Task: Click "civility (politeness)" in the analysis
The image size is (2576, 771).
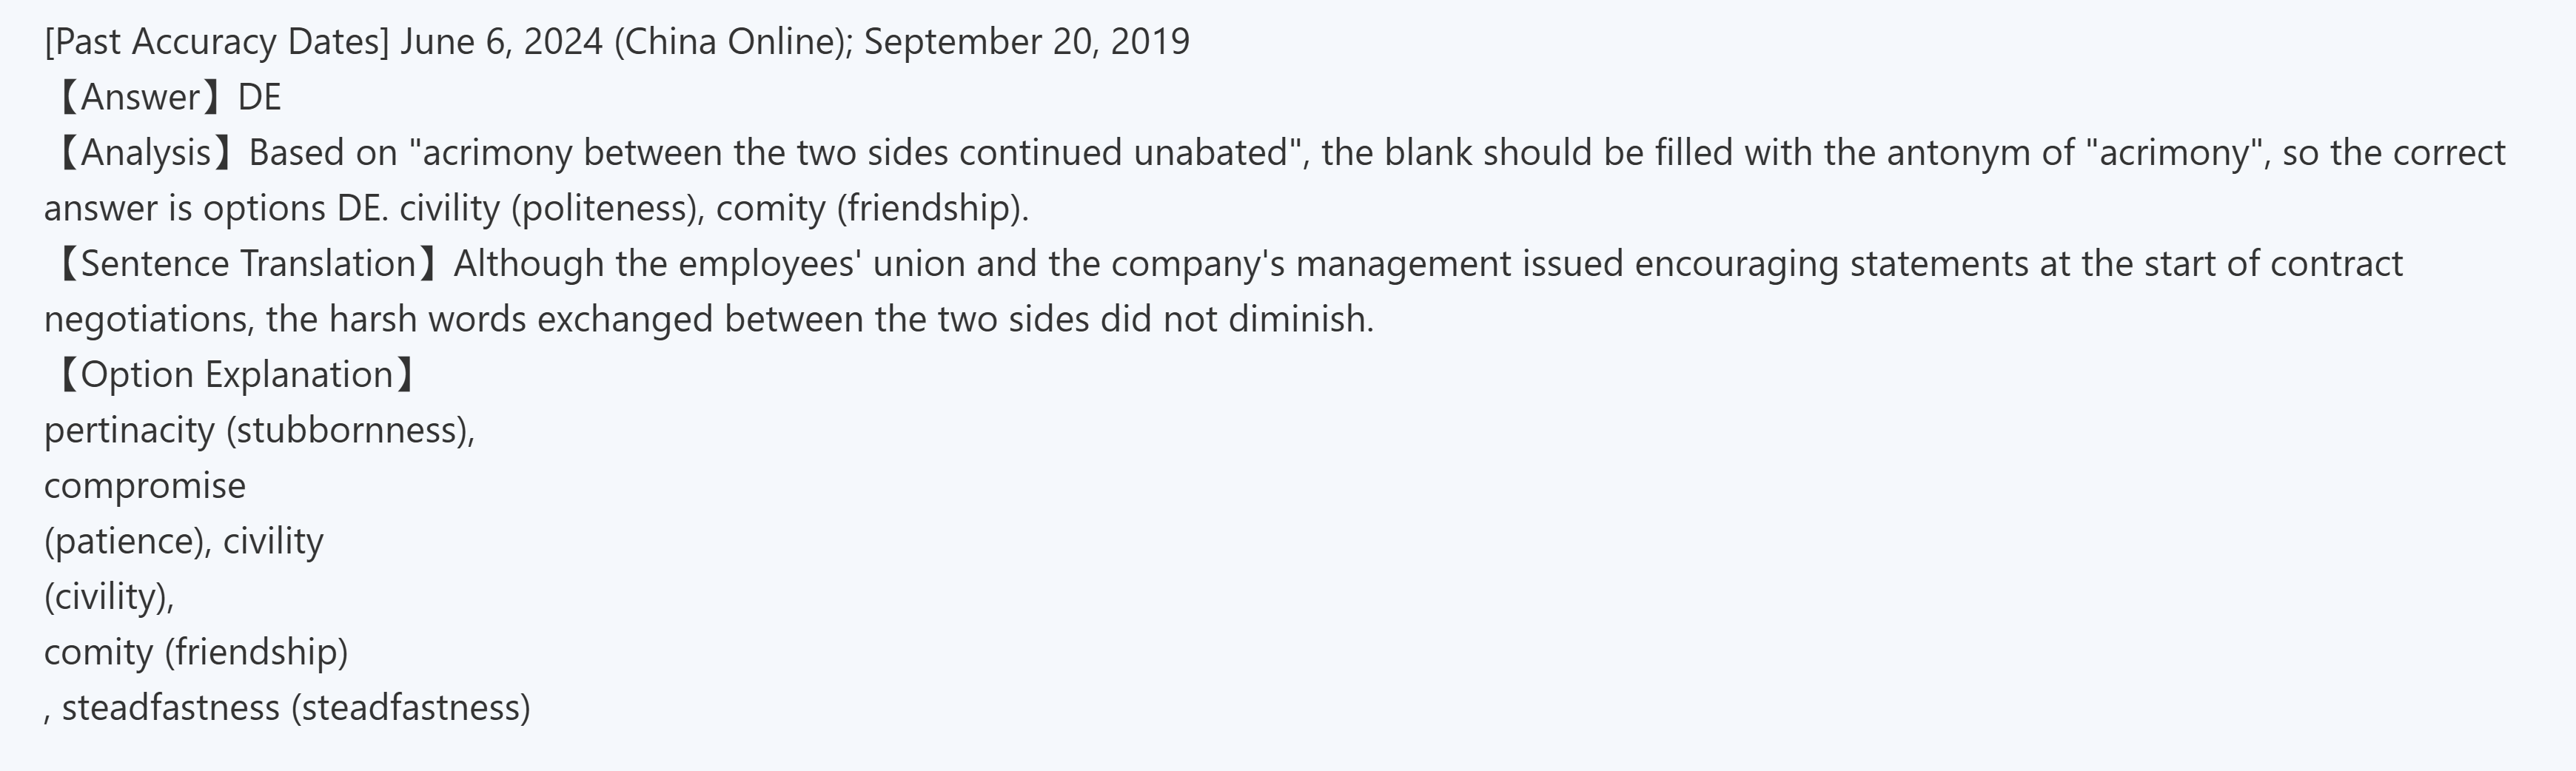Action: pos(549,209)
